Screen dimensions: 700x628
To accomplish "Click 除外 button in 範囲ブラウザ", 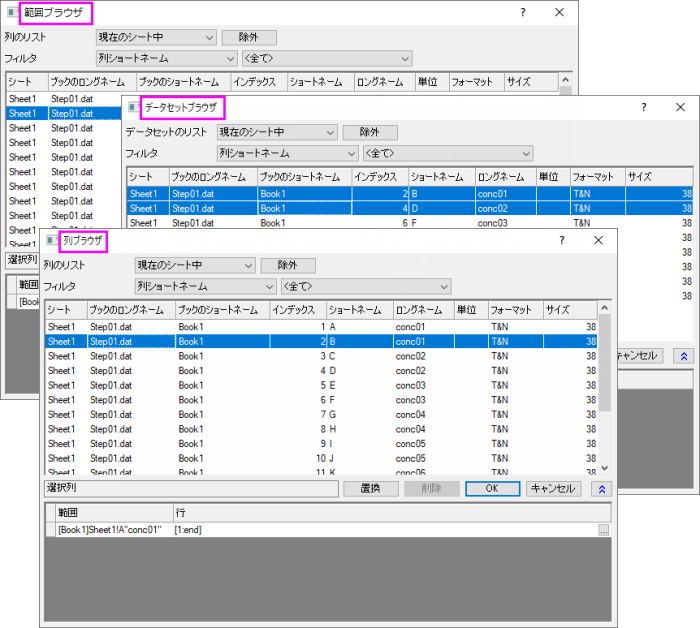I will [249, 37].
